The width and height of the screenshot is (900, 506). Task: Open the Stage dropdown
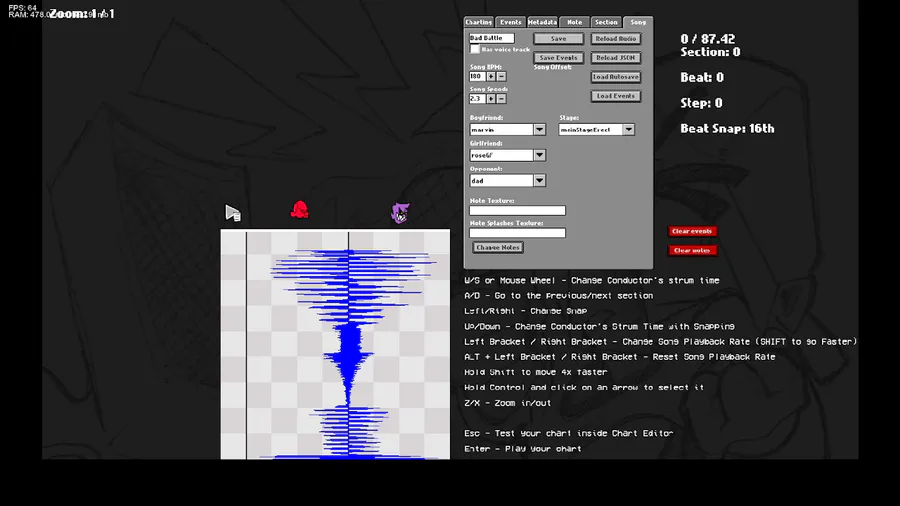click(629, 130)
